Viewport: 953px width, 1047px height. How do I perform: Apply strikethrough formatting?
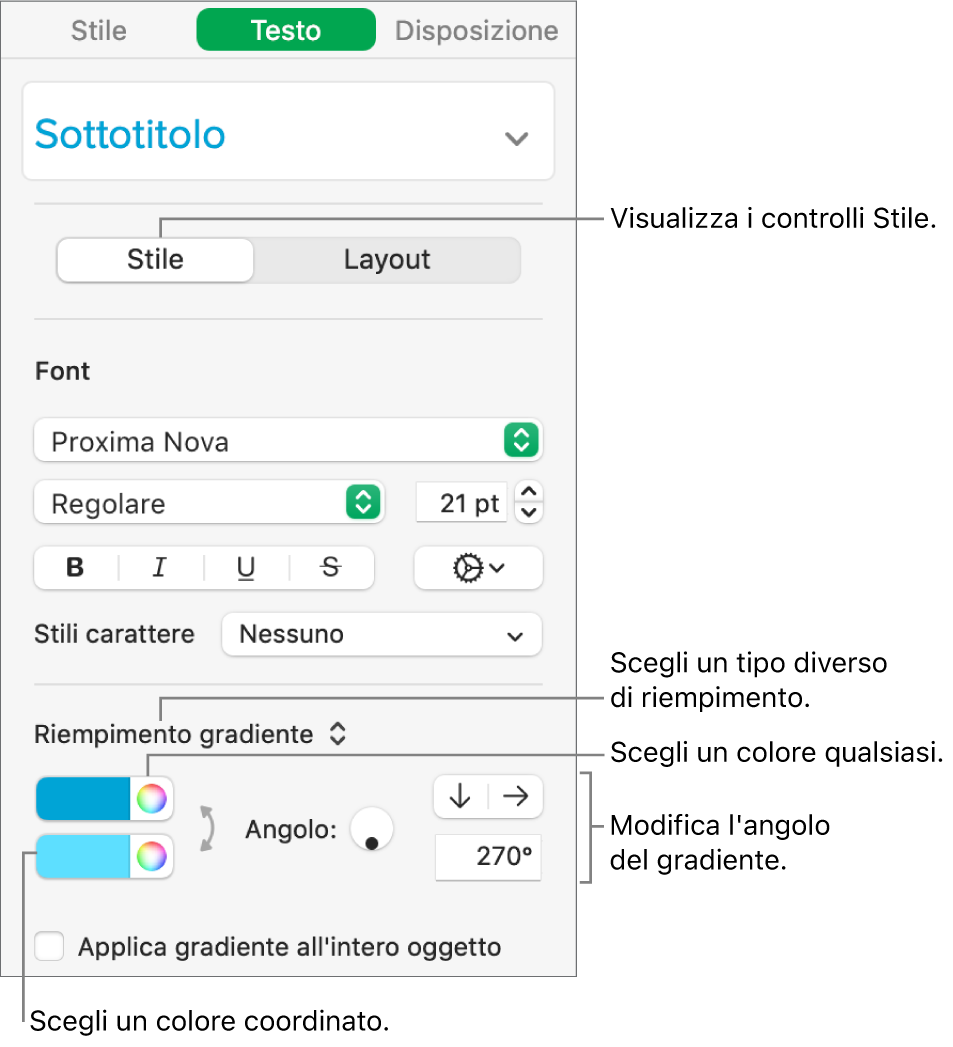pyautogui.click(x=330, y=568)
